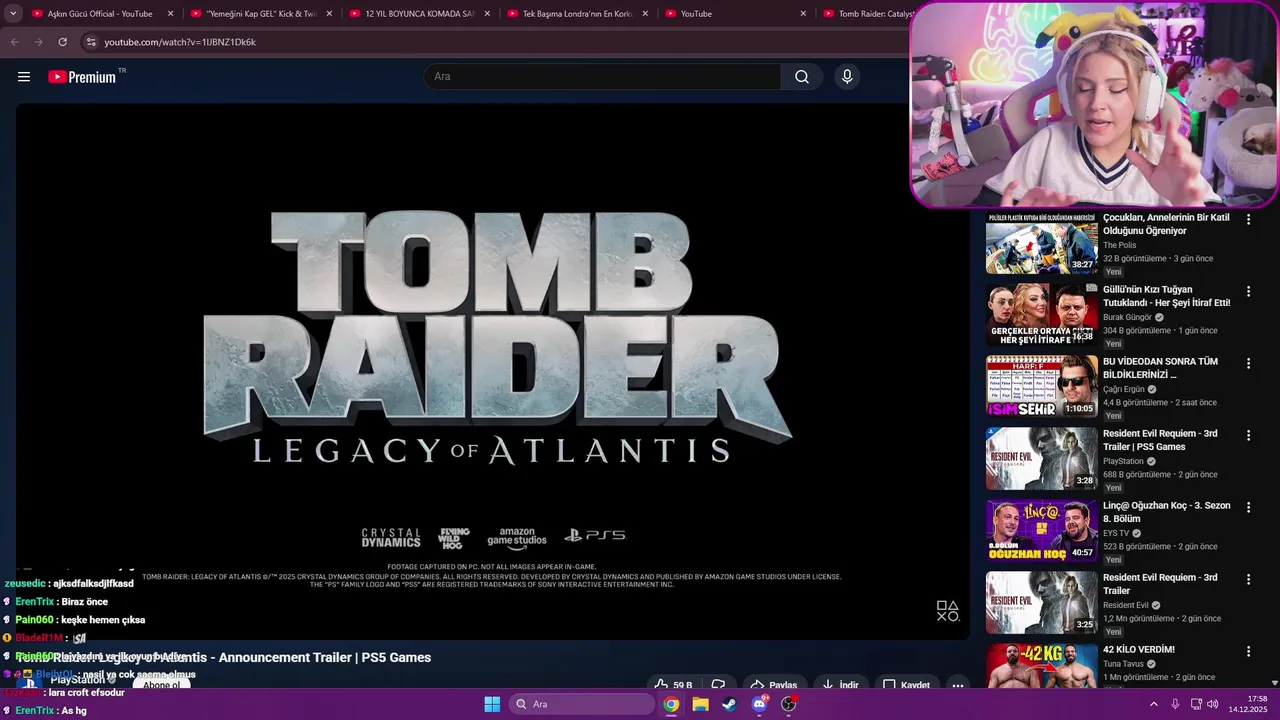Start a search with the magnifier button

click(802, 77)
